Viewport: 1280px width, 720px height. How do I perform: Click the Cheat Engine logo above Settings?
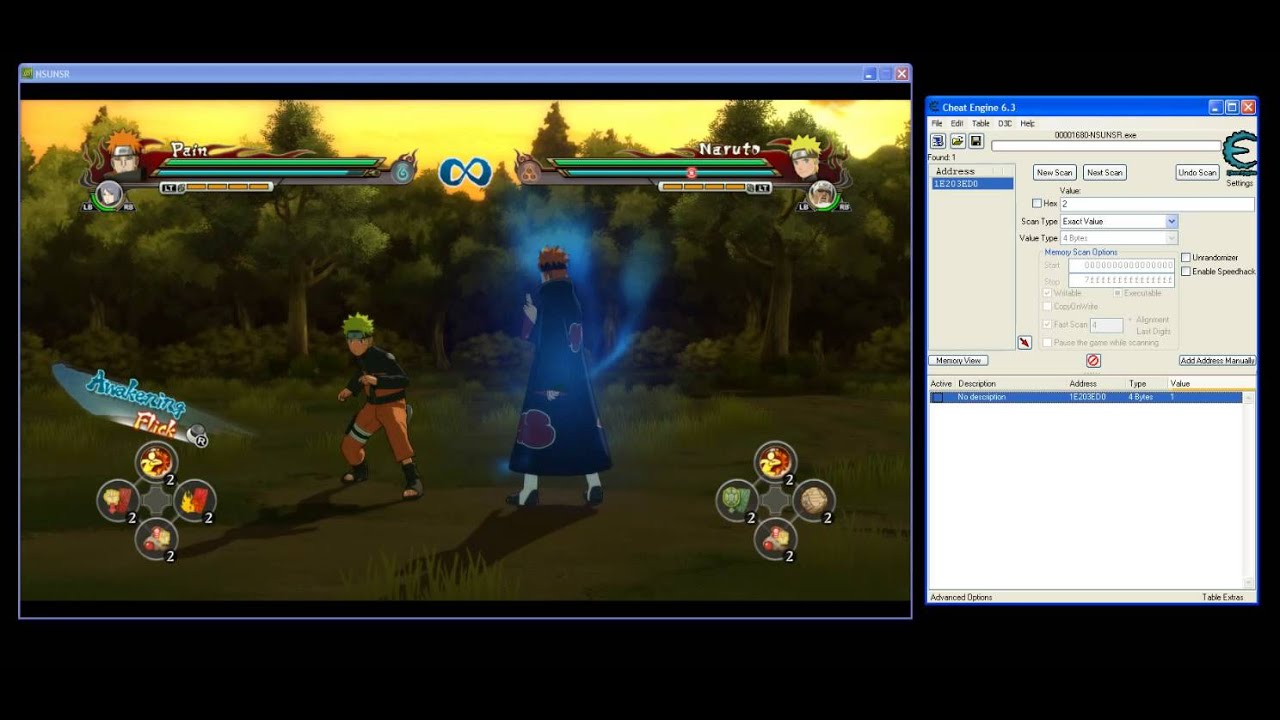(x=1240, y=153)
